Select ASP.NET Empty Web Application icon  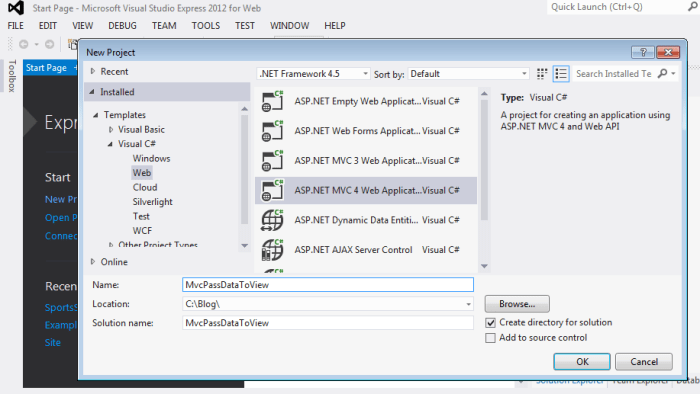pos(272,101)
